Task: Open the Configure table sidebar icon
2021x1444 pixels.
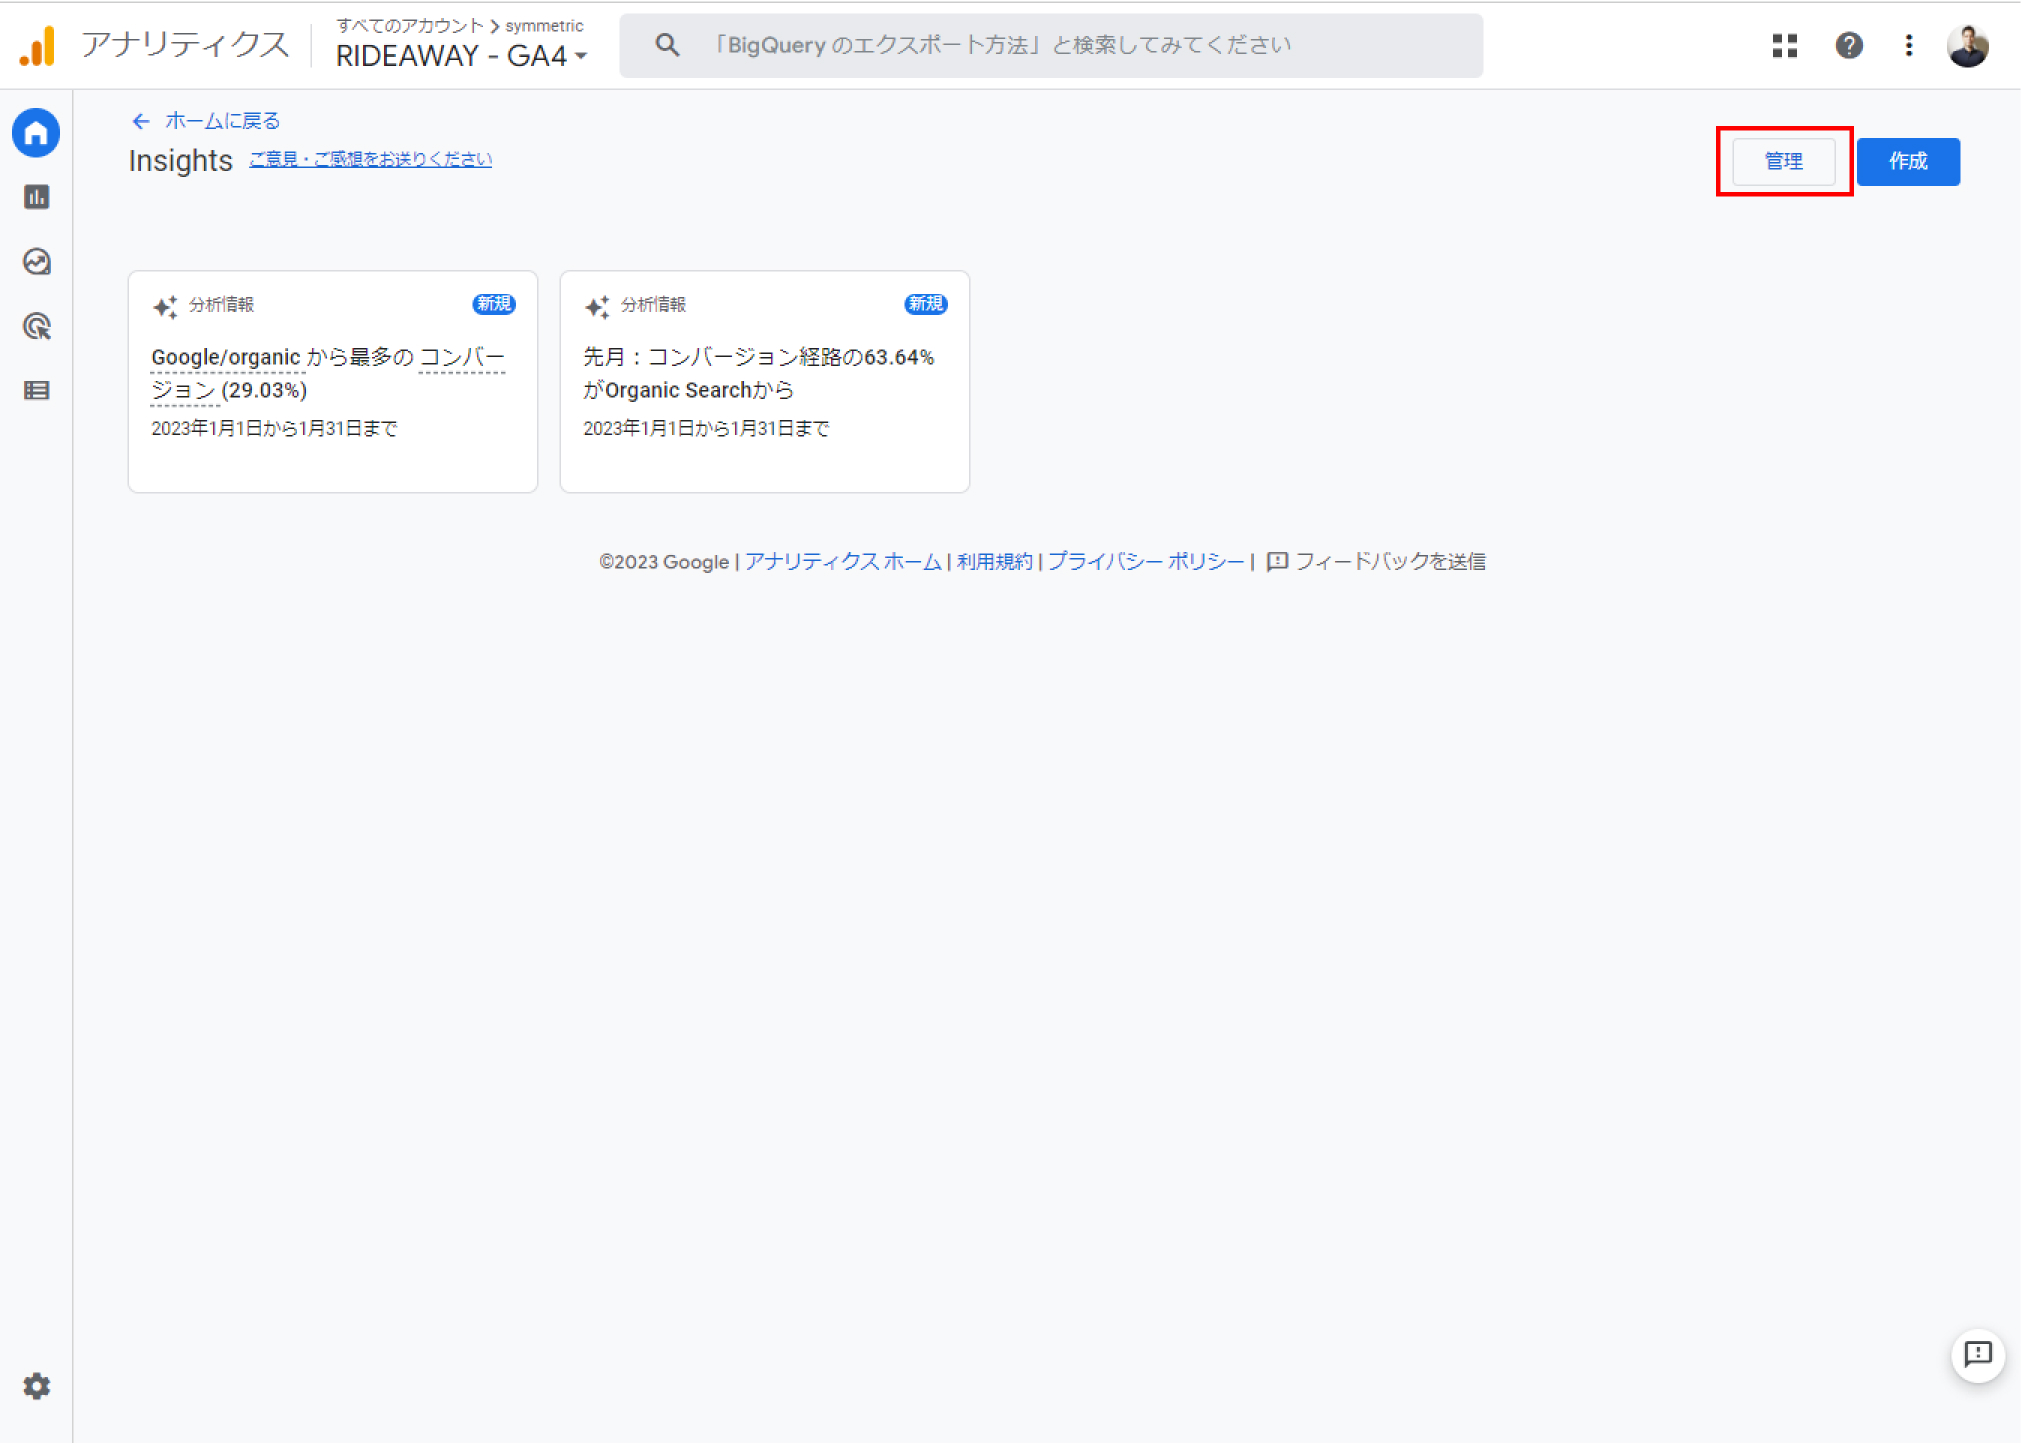Action: pyautogui.click(x=37, y=391)
